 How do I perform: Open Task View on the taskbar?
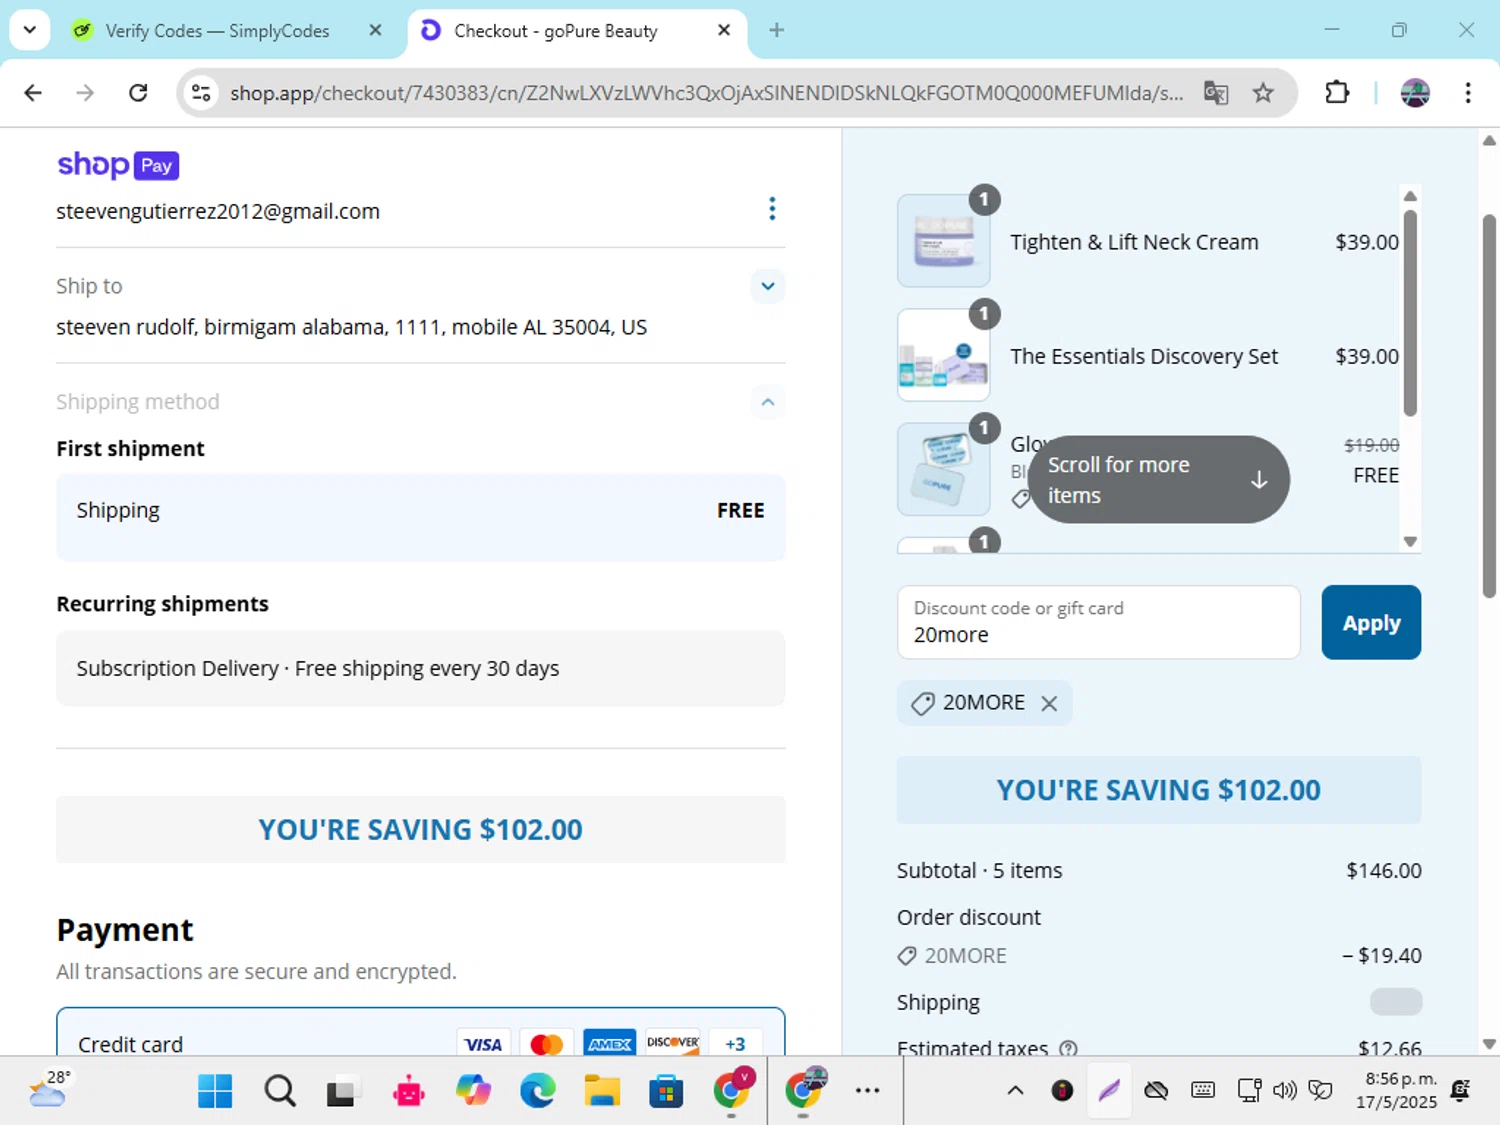pos(341,1091)
